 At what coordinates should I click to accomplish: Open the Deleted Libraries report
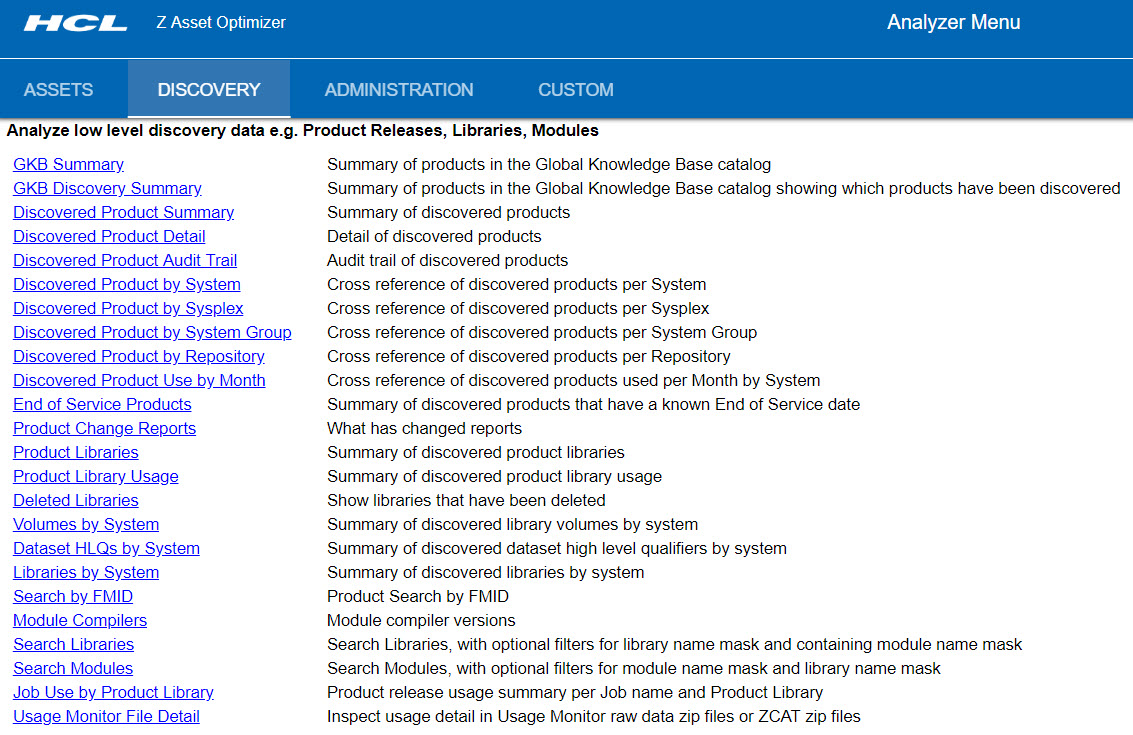75,500
